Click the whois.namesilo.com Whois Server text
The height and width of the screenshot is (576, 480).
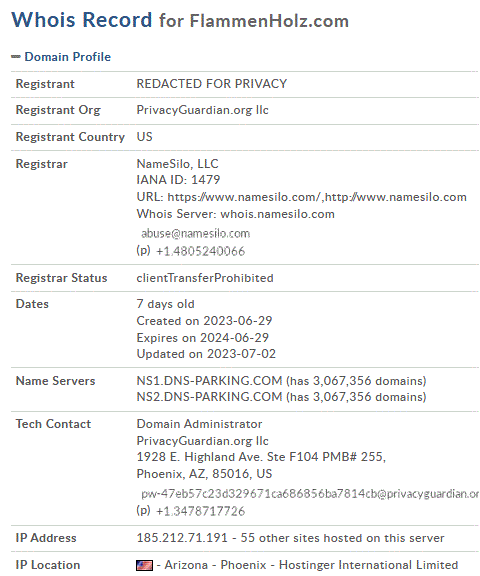pyautogui.click(x=278, y=214)
